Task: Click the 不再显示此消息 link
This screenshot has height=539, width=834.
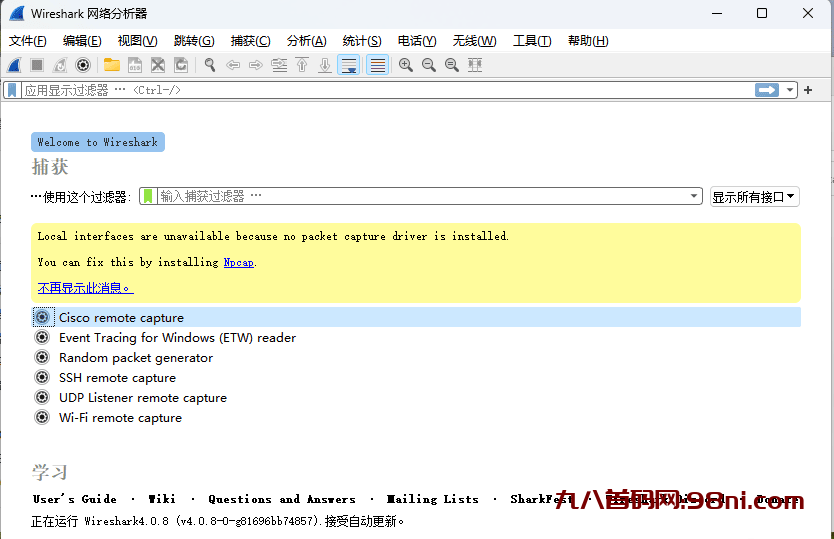Action: 85,288
